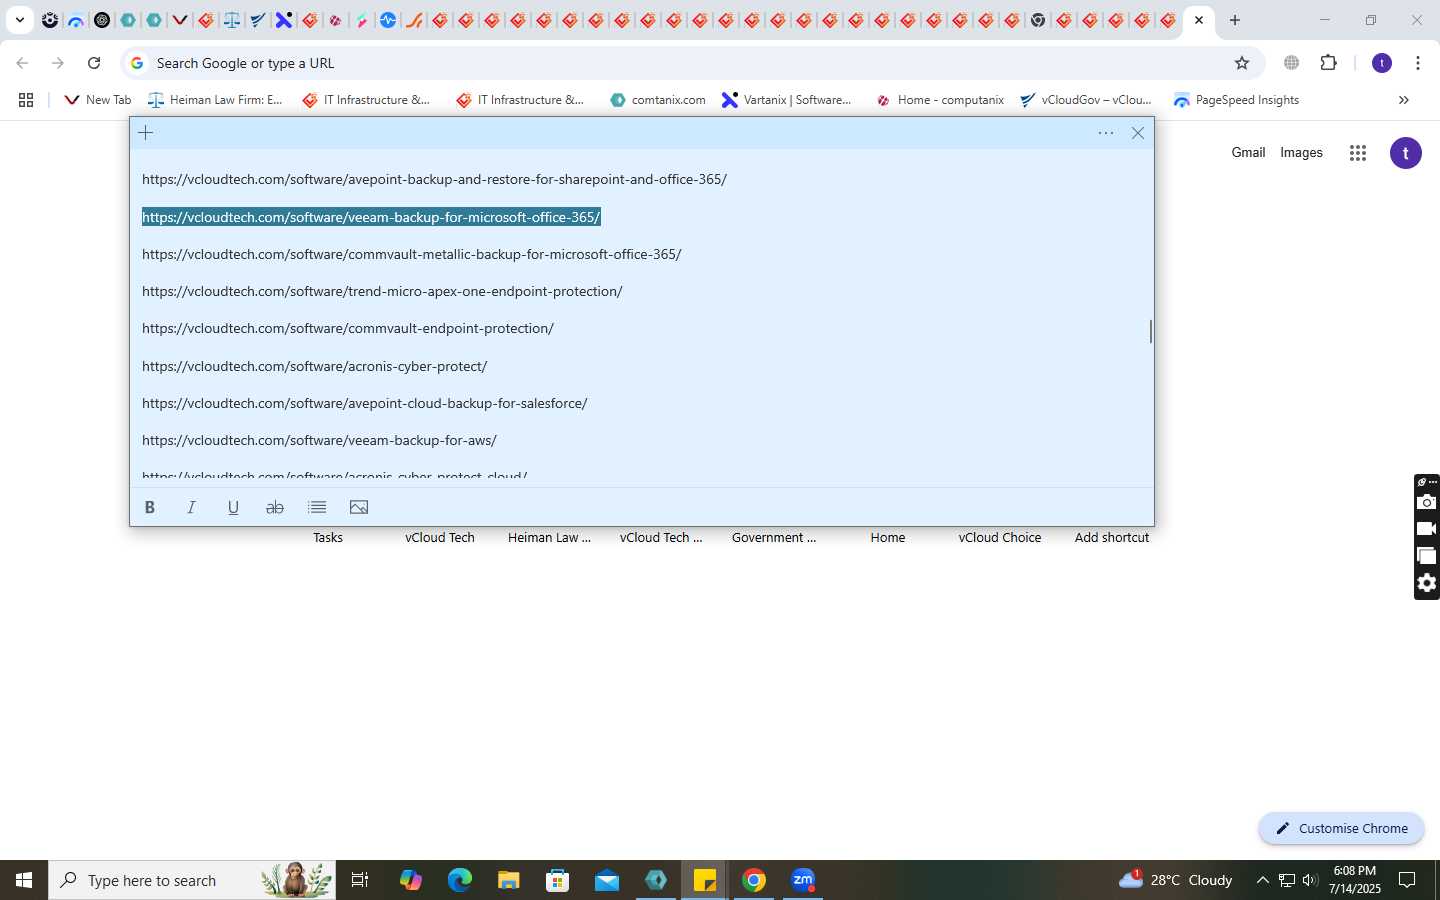This screenshot has height=900, width=1440.
Task: Click the sticky note vertical scrollbar thumb
Action: 1150,331
